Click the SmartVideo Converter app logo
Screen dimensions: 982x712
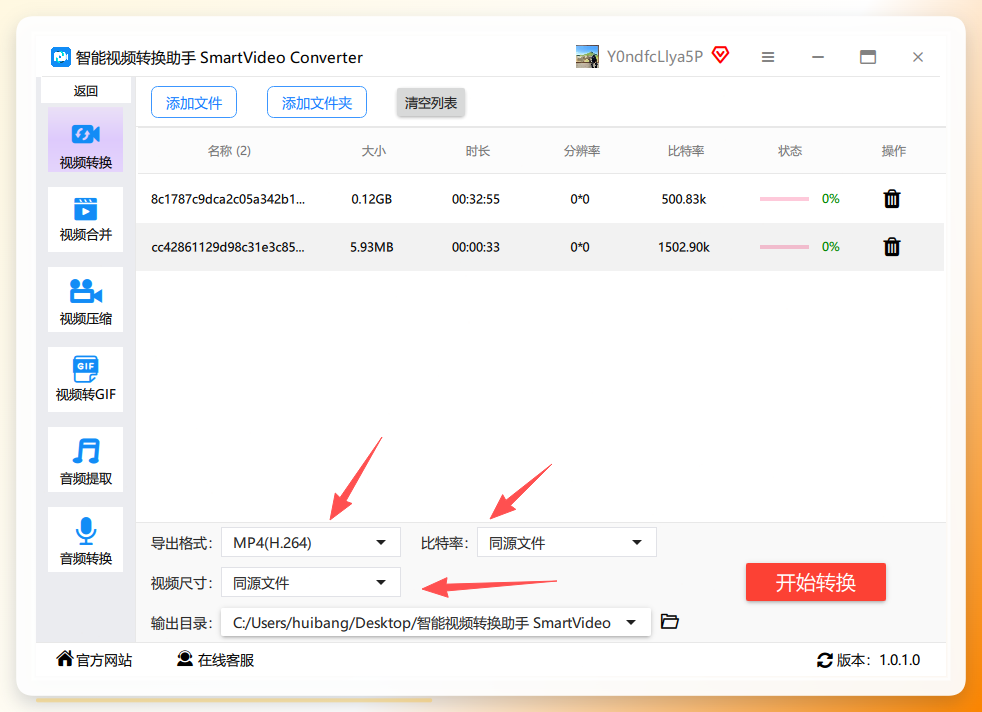pyautogui.click(x=61, y=57)
